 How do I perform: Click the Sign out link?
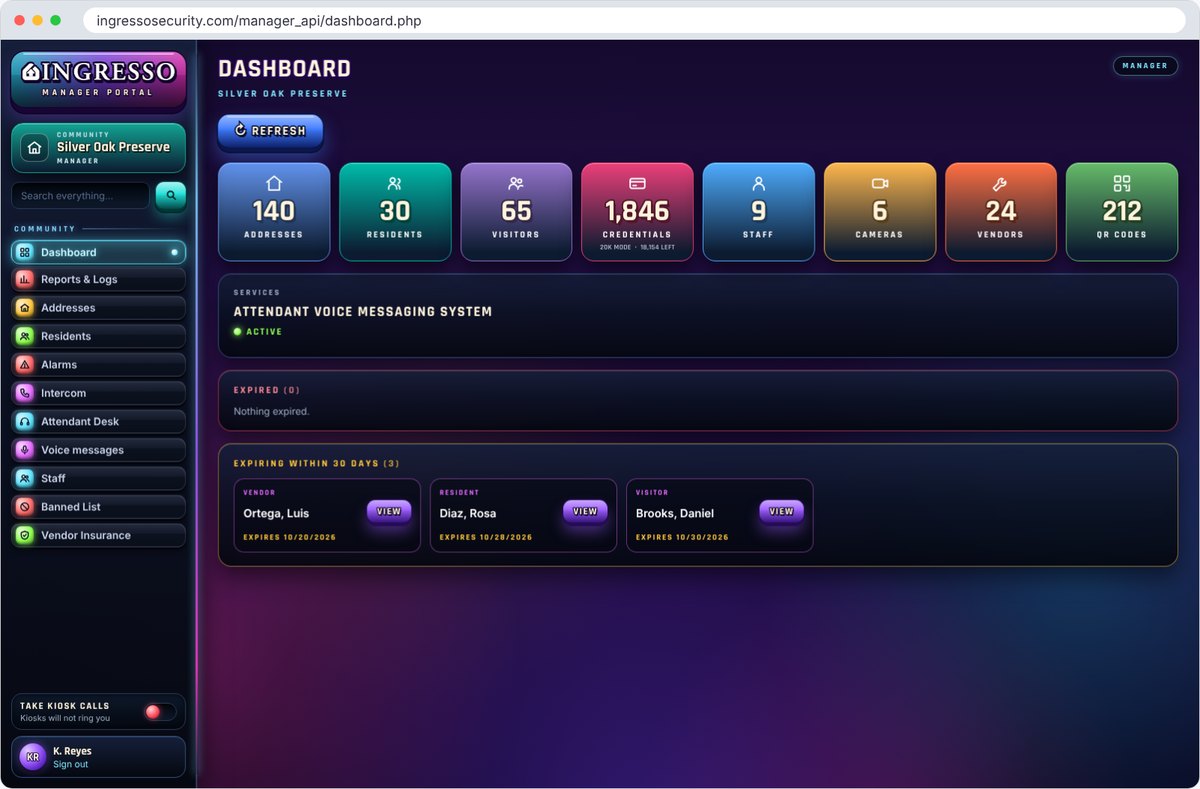click(x=70, y=765)
